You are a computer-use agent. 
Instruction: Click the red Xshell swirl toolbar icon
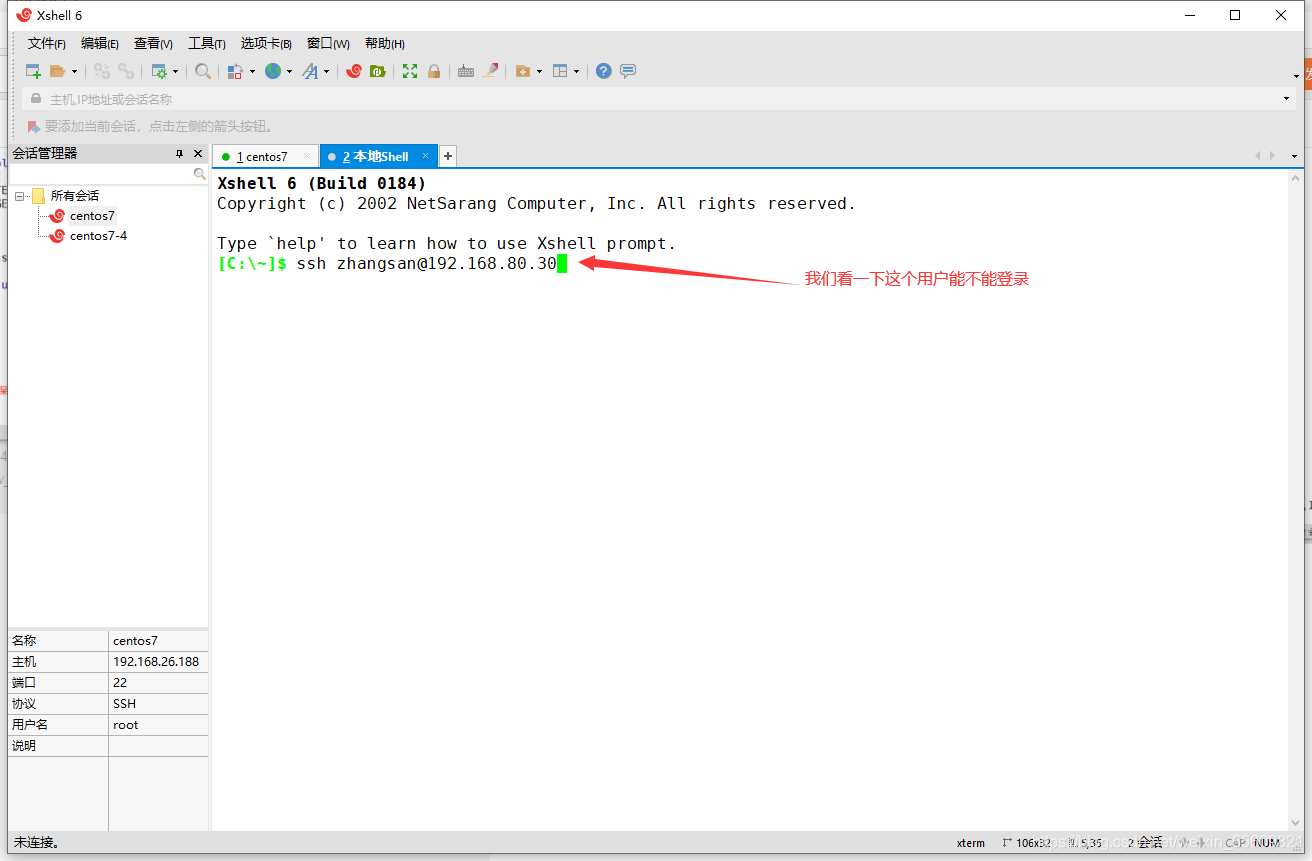point(354,71)
